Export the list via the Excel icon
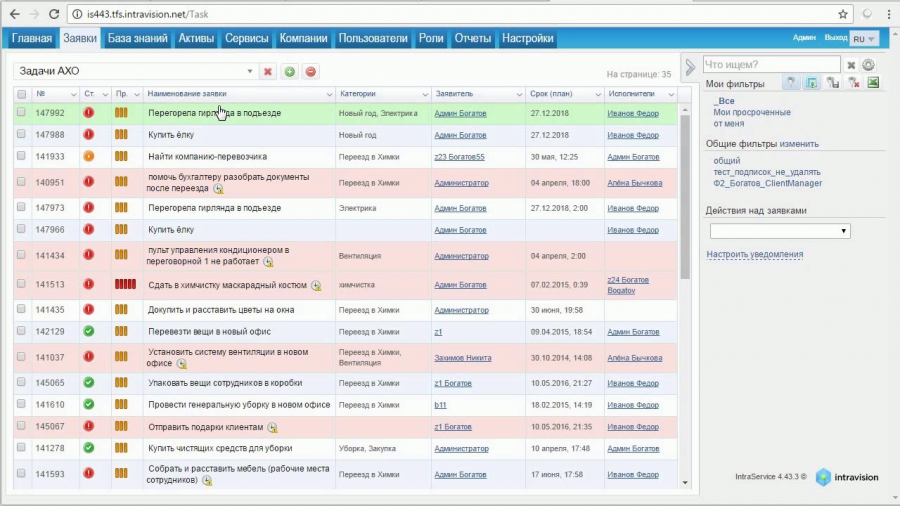This screenshot has width=900, height=506. [873, 83]
